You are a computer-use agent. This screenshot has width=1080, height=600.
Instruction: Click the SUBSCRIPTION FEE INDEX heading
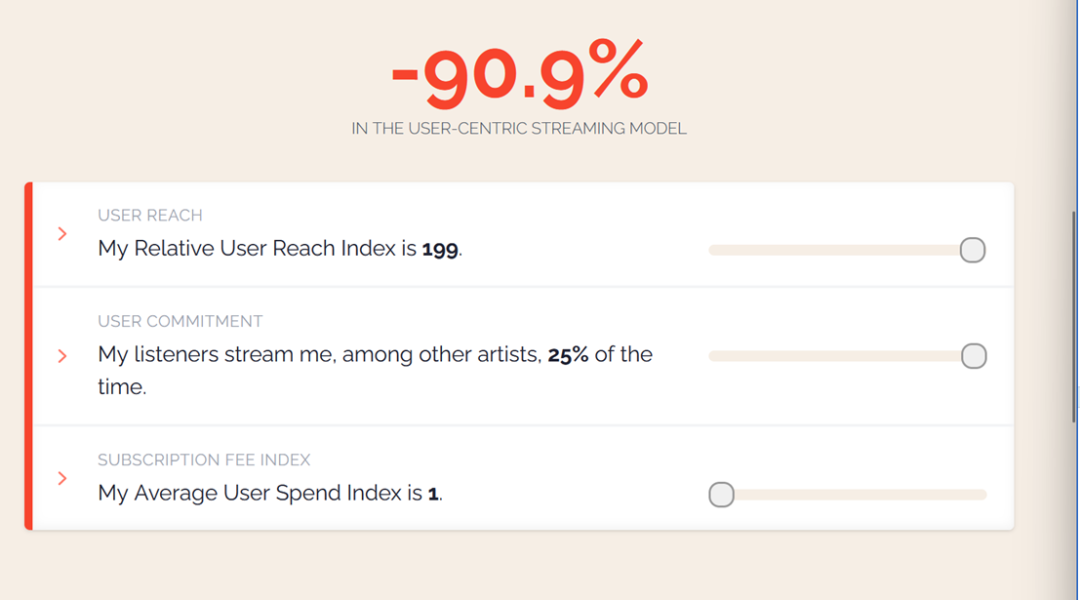tap(204, 460)
